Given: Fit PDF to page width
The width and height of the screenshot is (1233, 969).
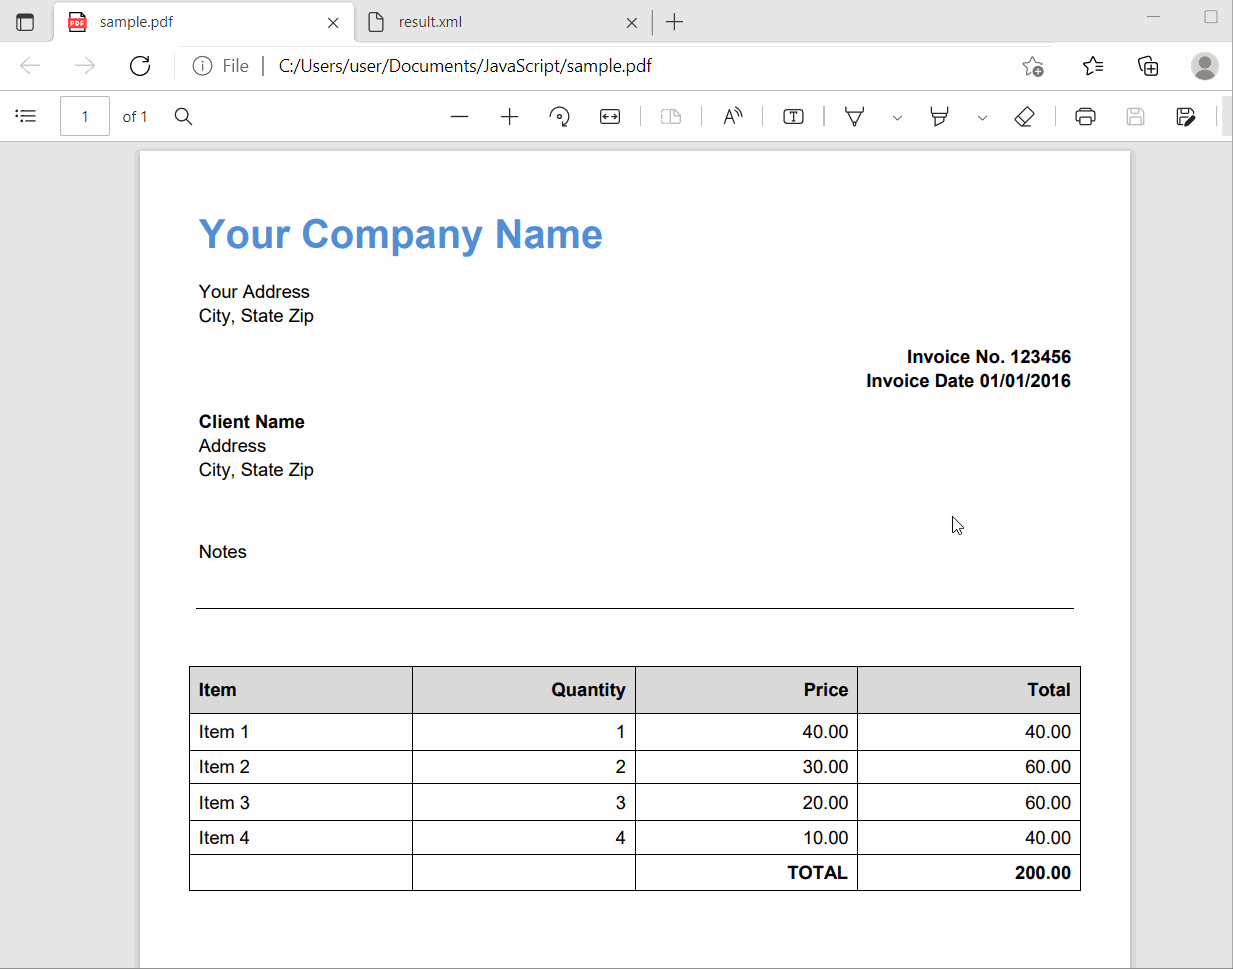Looking at the screenshot, I should (x=610, y=117).
